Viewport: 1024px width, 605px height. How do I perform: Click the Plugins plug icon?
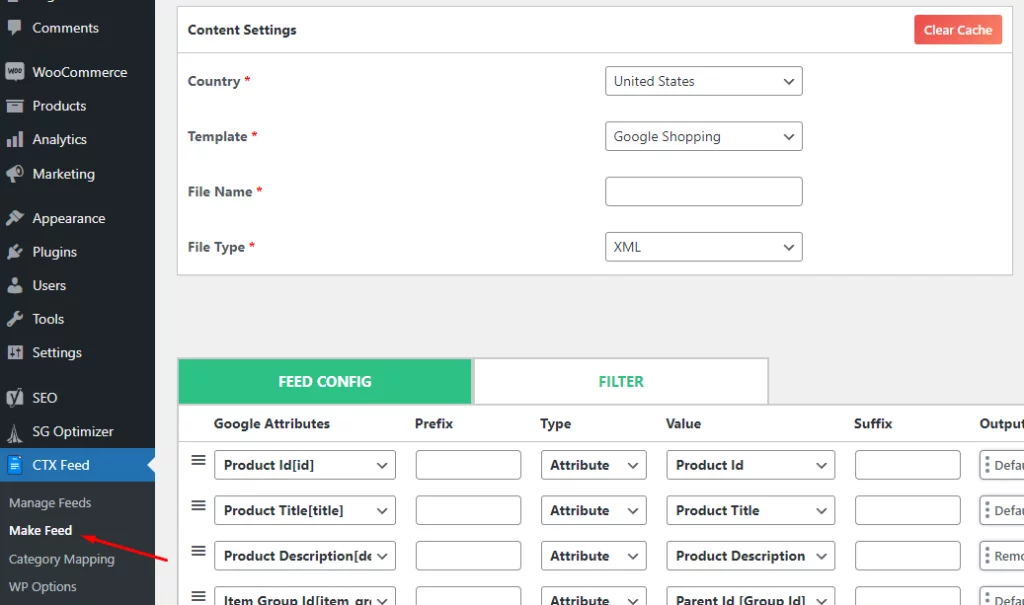tap(14, 252)
